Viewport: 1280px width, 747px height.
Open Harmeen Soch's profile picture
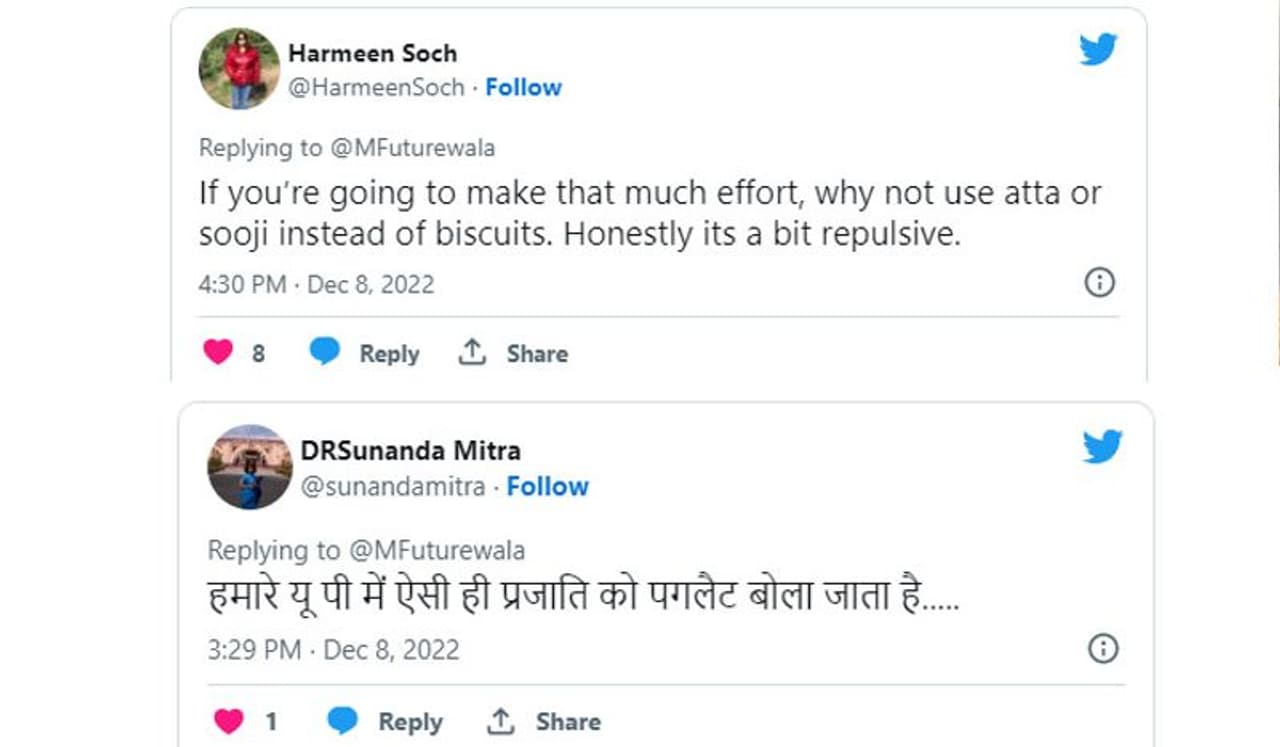point(239,68)
